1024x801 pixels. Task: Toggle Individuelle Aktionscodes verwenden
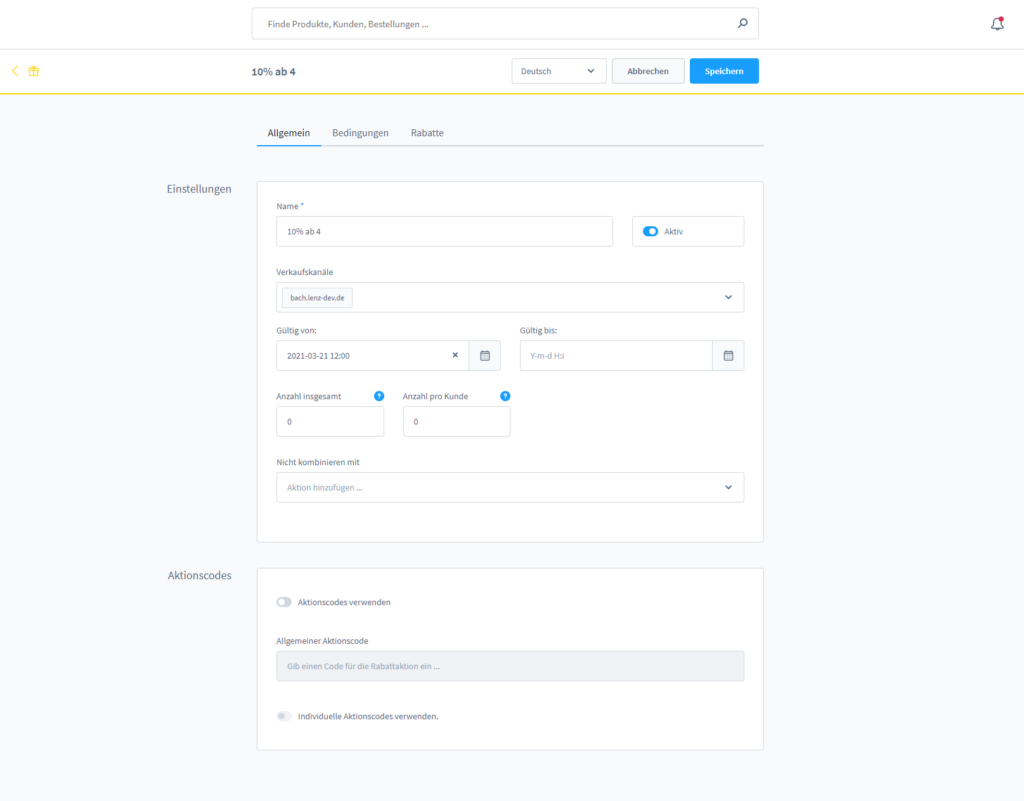285,716
